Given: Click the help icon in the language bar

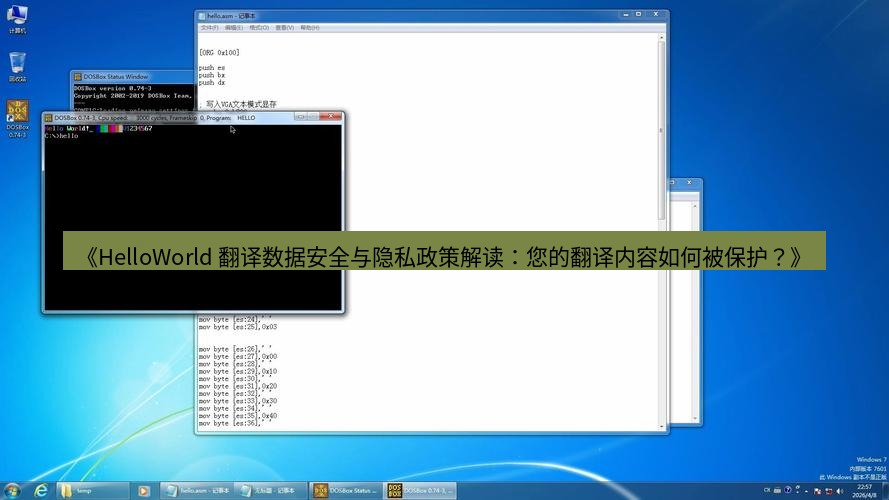Looking at the screenshot, I should click(788, 490).
